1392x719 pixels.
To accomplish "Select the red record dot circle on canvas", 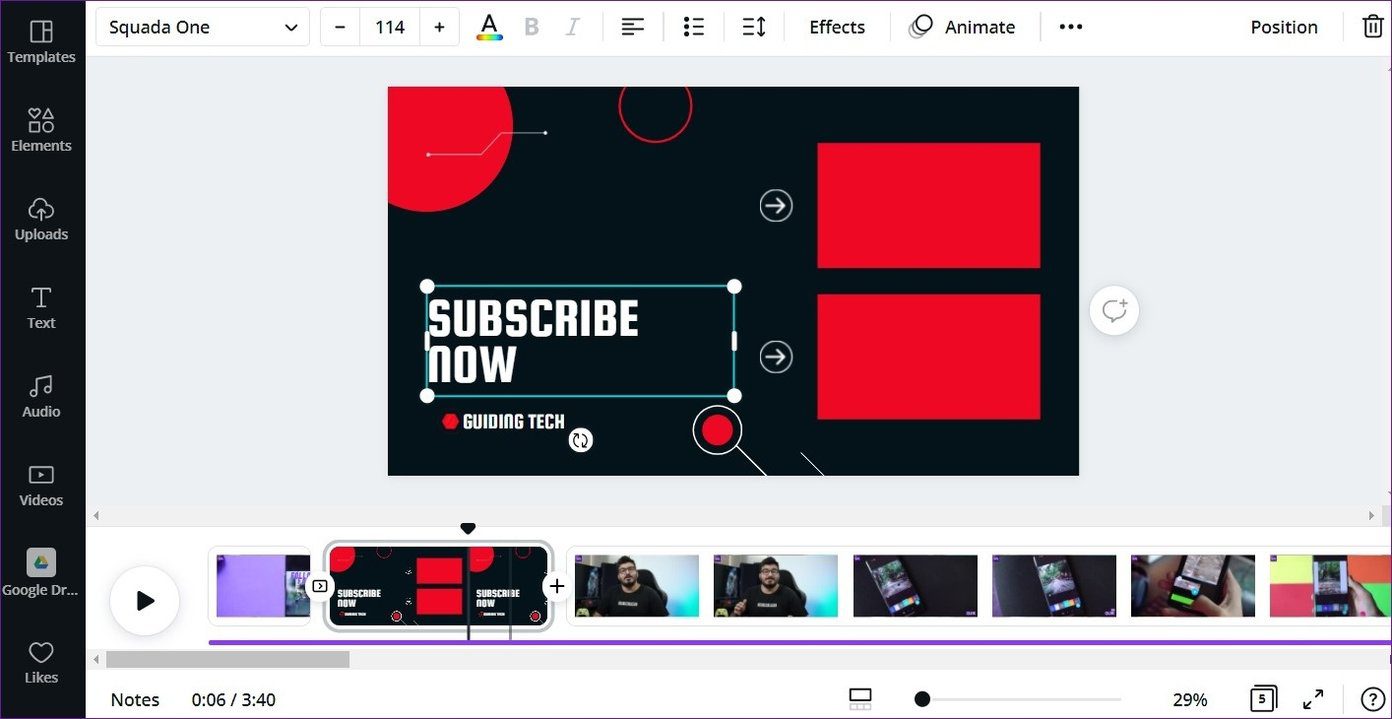I will 717,430.
